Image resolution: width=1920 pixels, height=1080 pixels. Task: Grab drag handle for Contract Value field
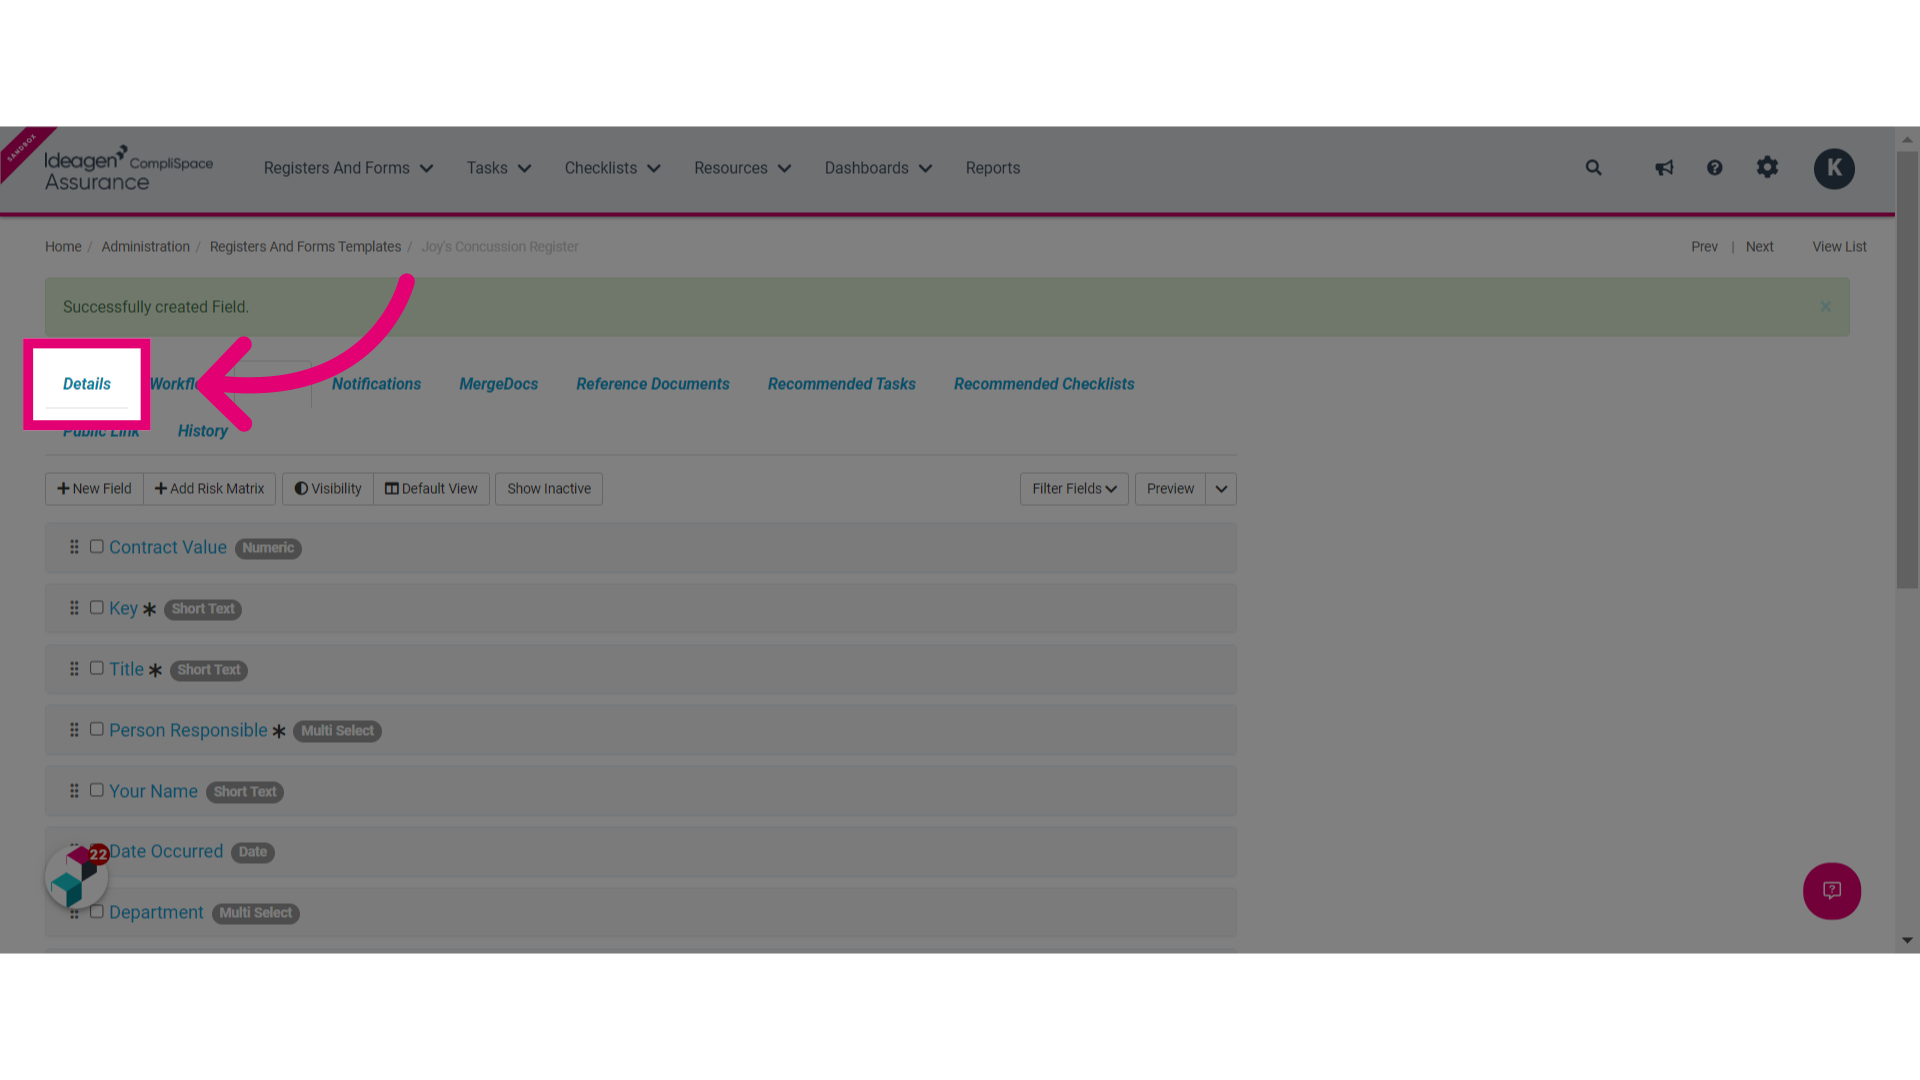tap(74, 547)
